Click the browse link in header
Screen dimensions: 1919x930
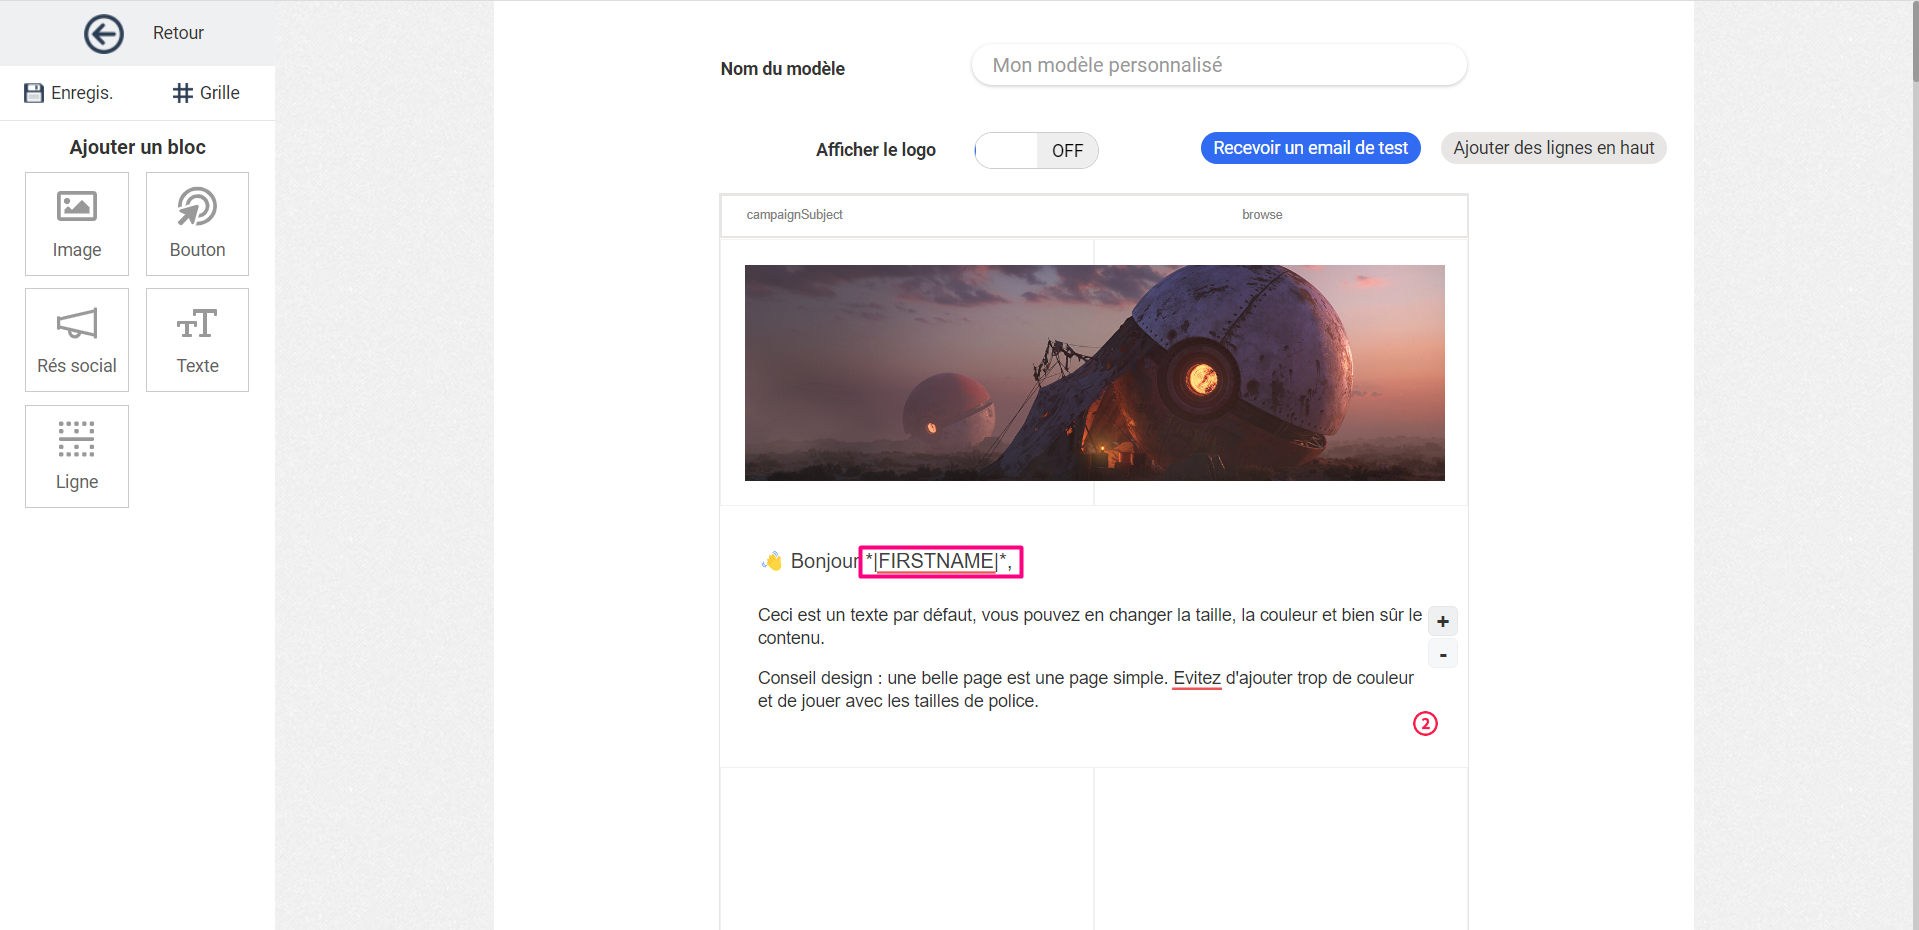[x=1262, y=215]
